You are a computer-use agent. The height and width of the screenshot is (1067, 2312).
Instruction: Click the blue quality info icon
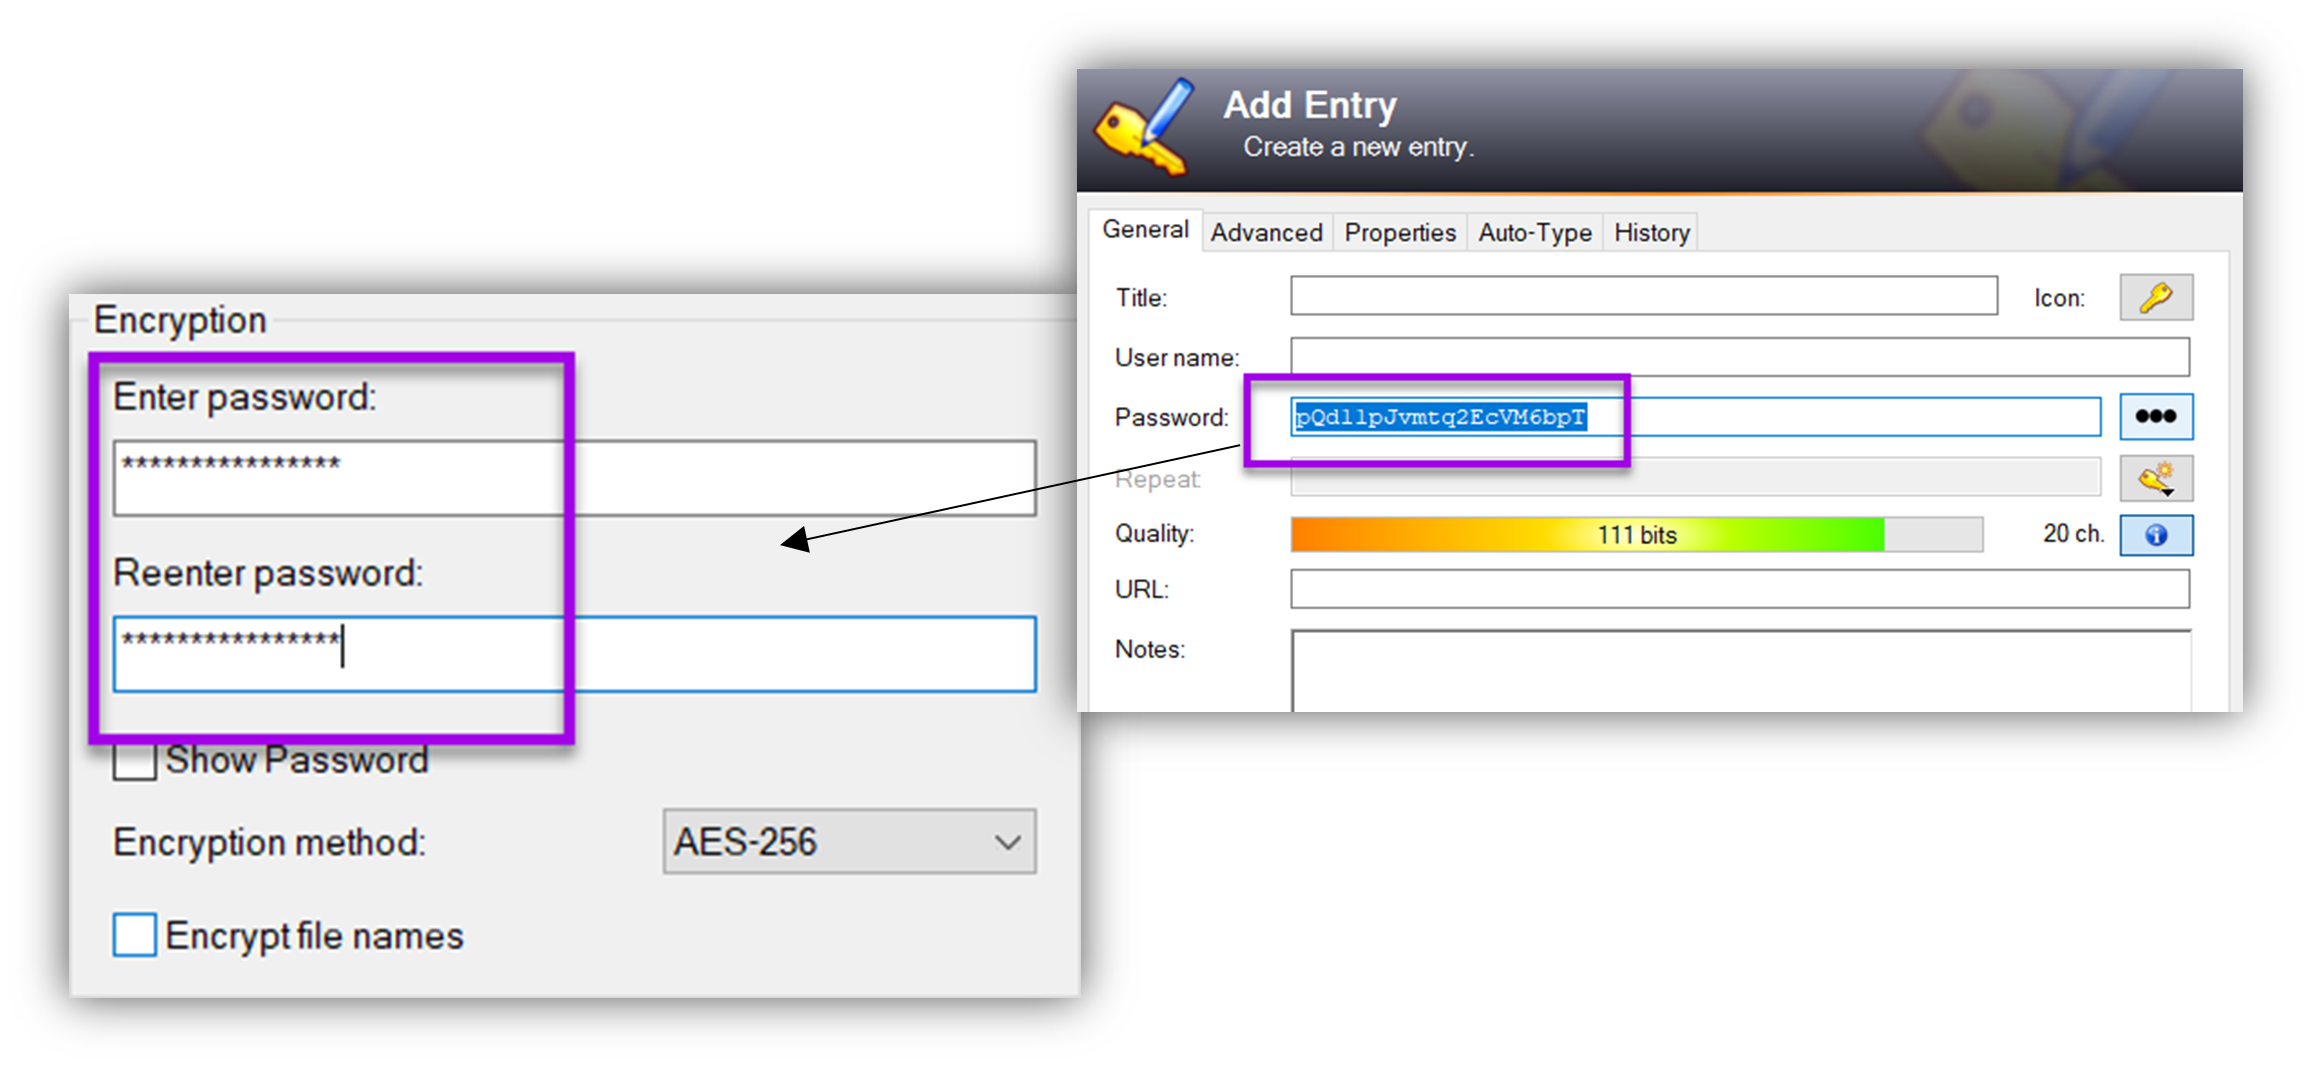(2155, 535)
